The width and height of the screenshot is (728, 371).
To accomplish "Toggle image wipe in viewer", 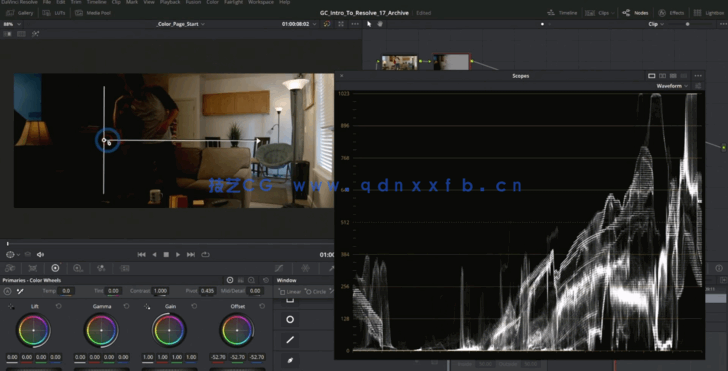I will tap(7, 34).
